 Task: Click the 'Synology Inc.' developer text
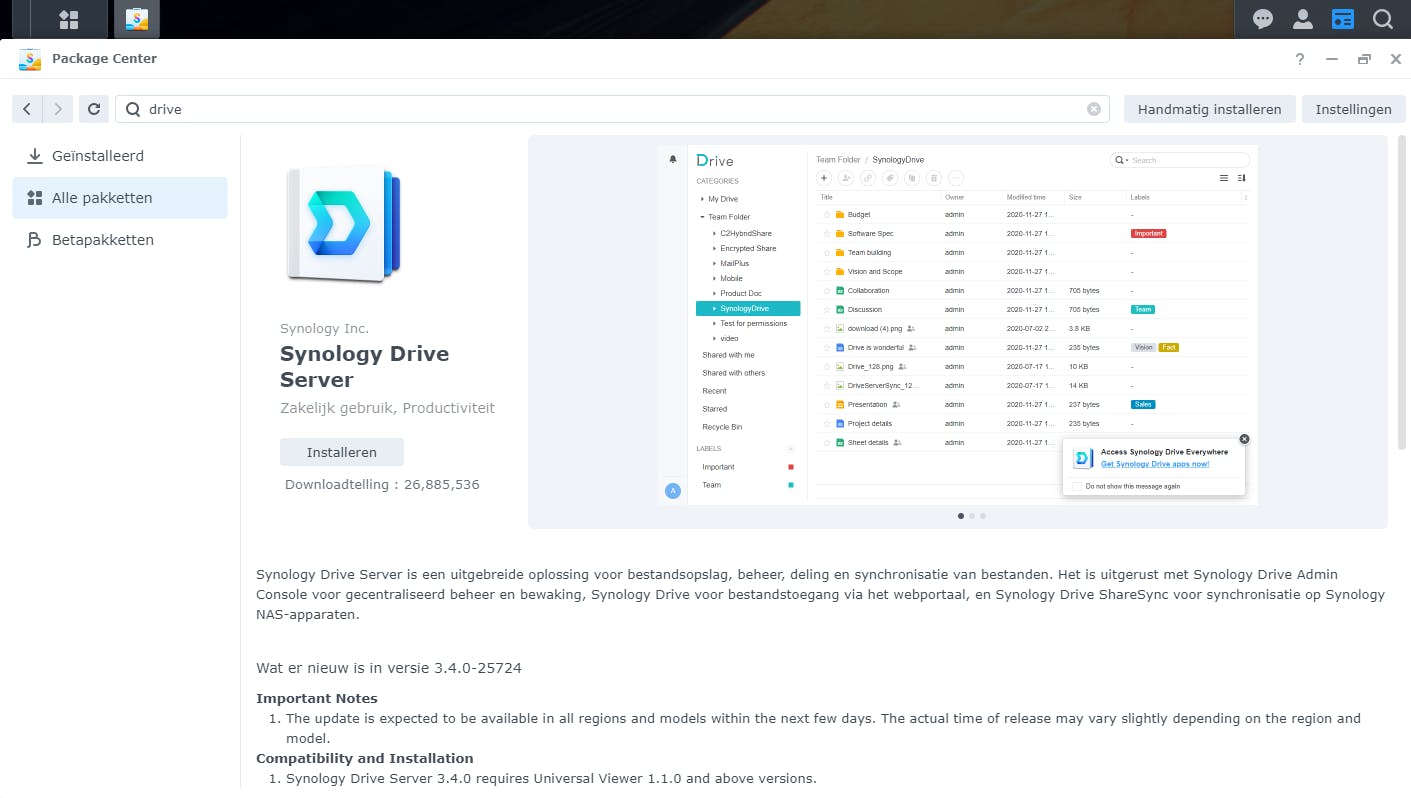324,328
